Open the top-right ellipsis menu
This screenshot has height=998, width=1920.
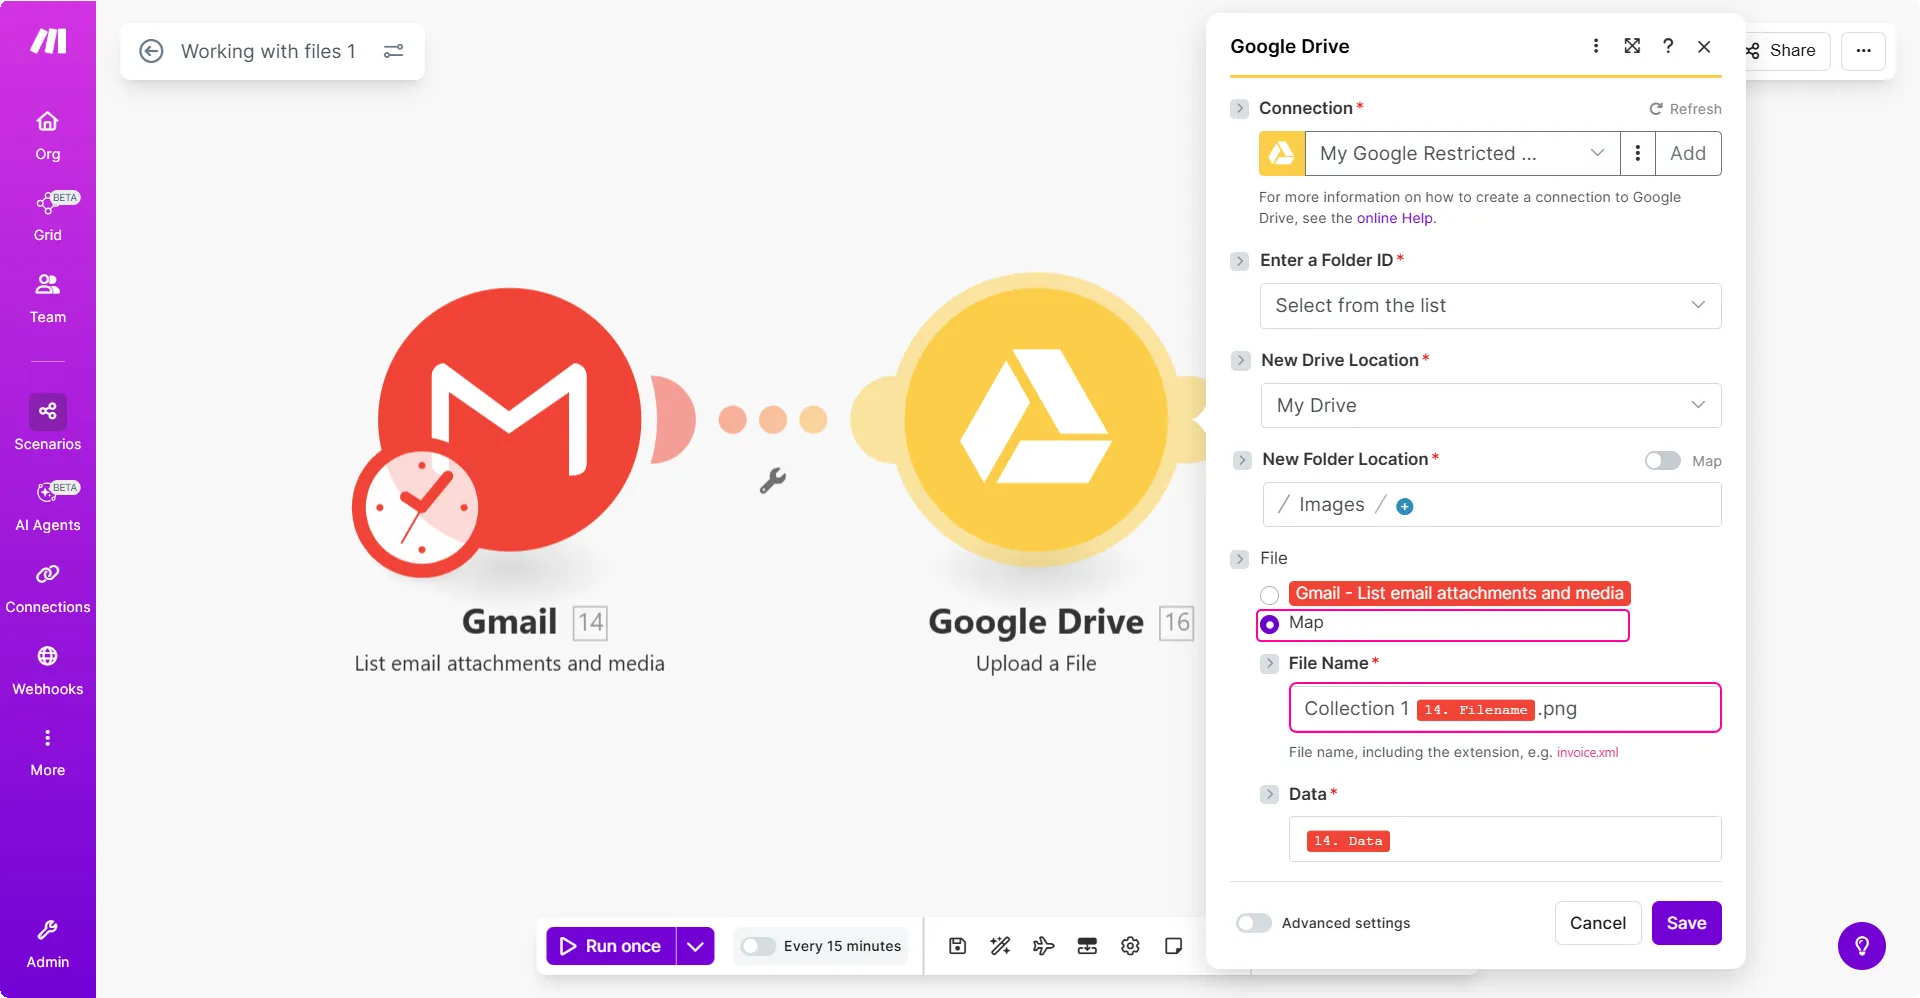click(1863, 51)
